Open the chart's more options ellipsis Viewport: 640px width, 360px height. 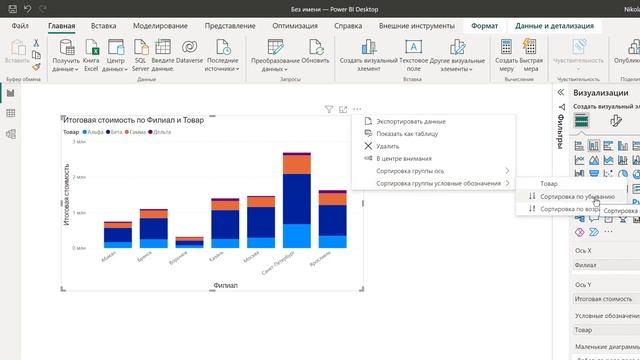coord(357,109)
